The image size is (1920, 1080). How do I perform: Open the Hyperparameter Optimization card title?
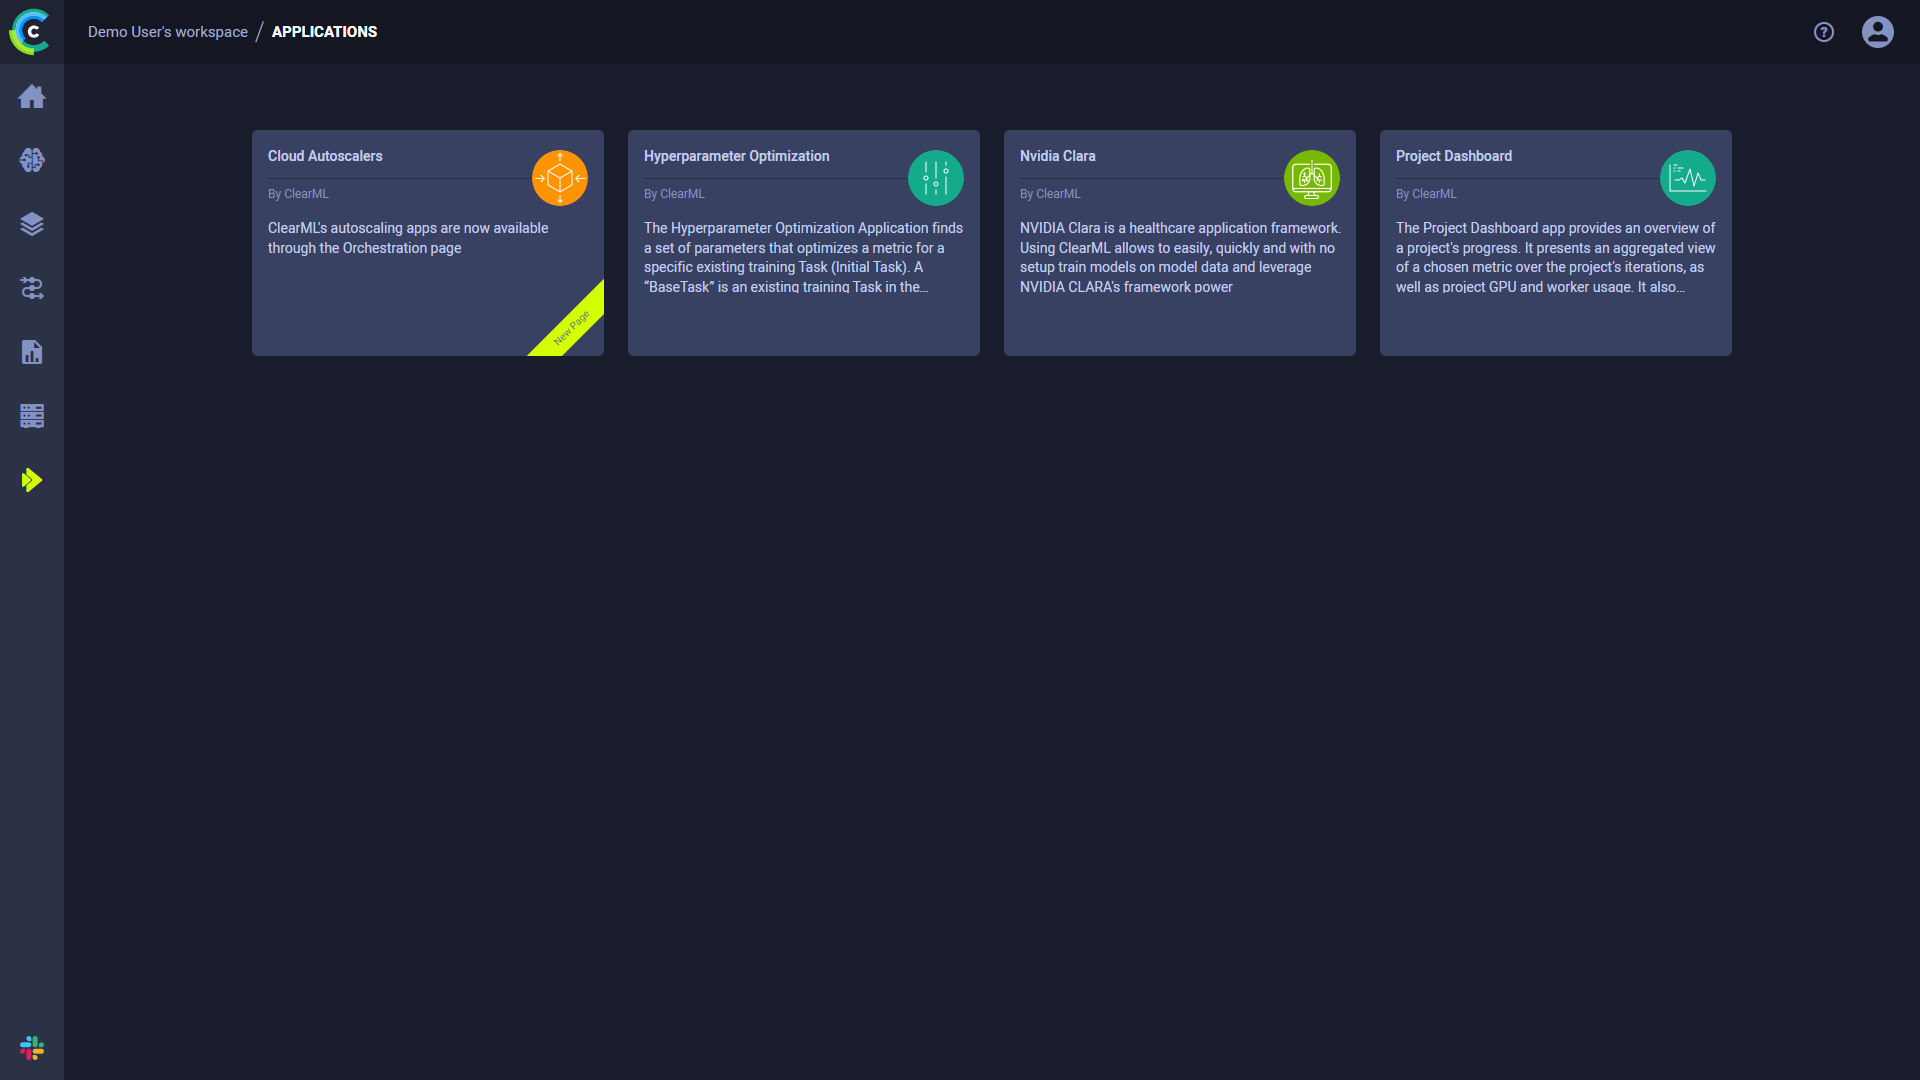tap(737, 156)
